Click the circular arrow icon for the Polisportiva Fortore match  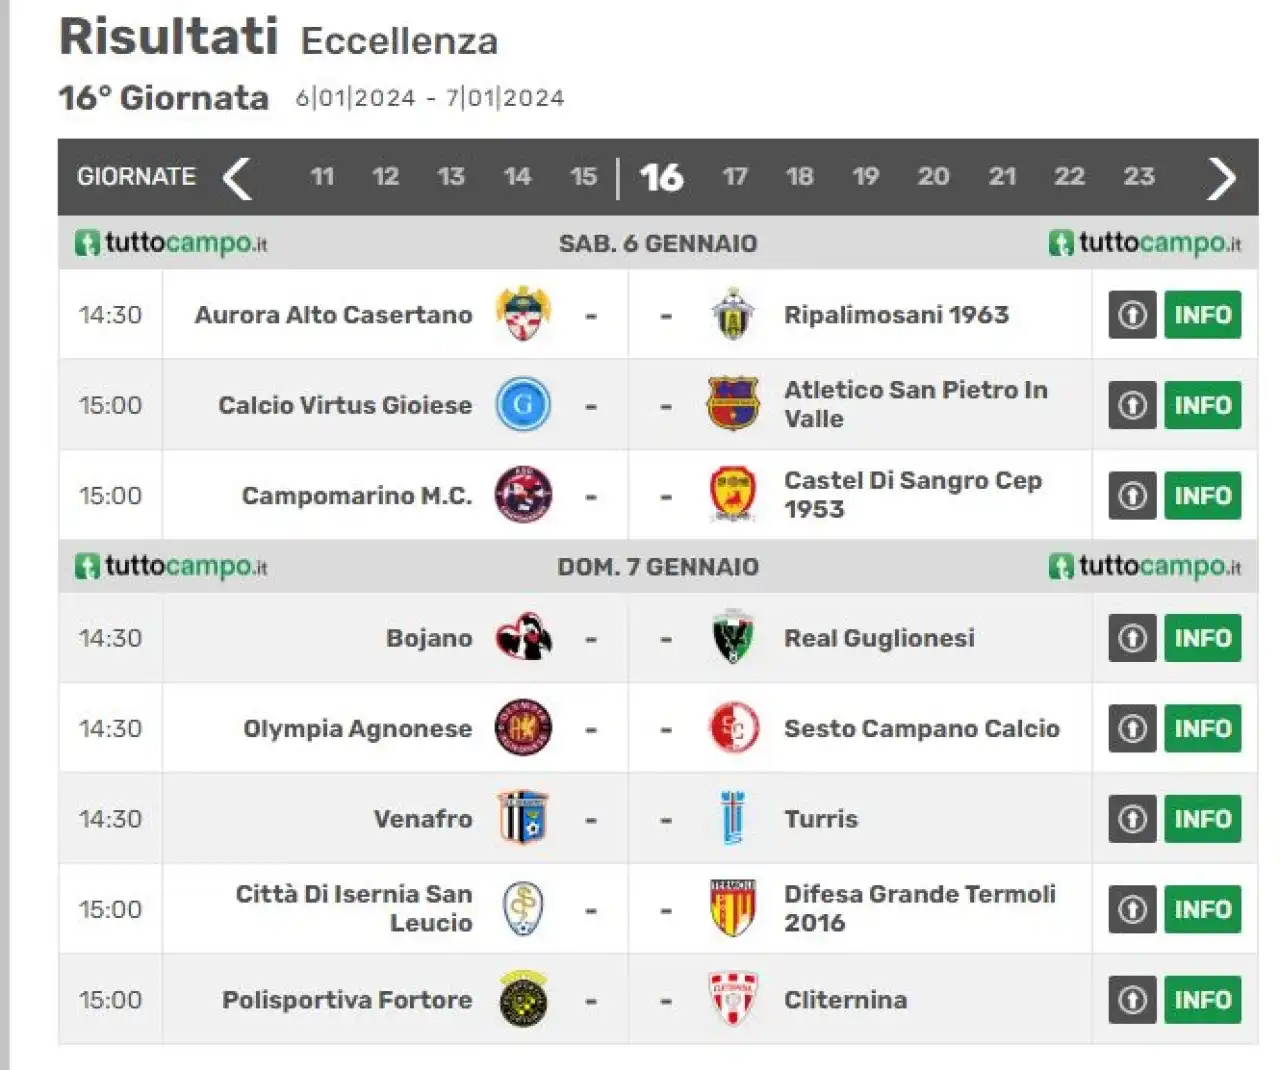pyautogui.click(x=1132, y=999)
